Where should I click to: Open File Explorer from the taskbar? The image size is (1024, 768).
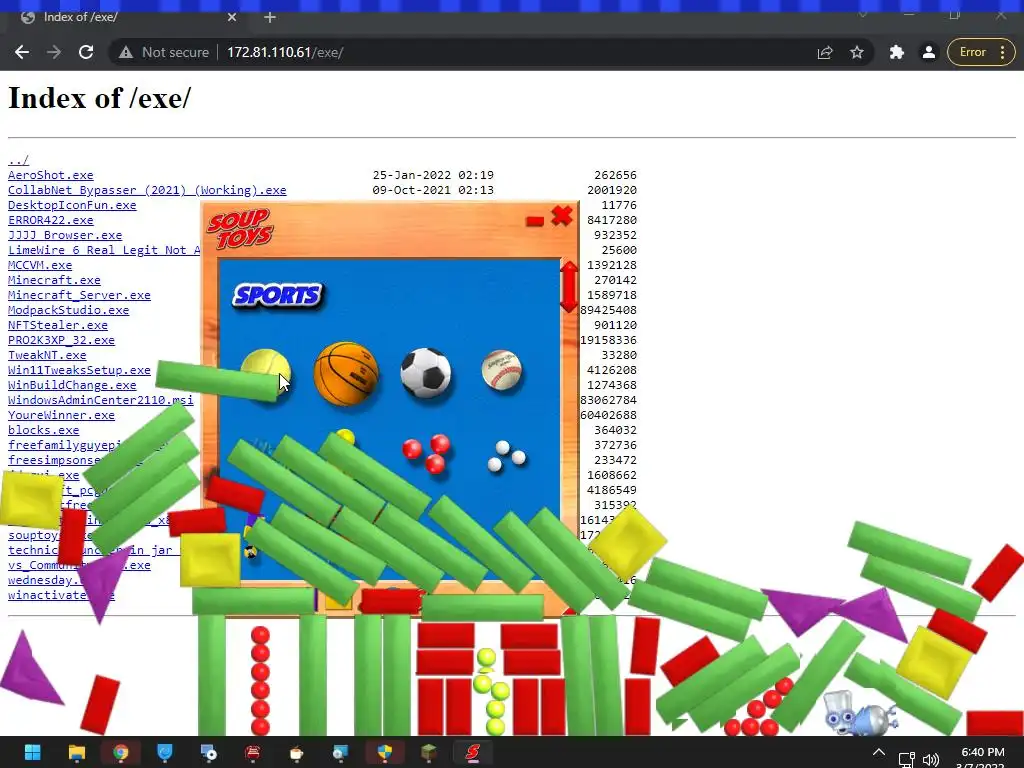click(76, 753)
